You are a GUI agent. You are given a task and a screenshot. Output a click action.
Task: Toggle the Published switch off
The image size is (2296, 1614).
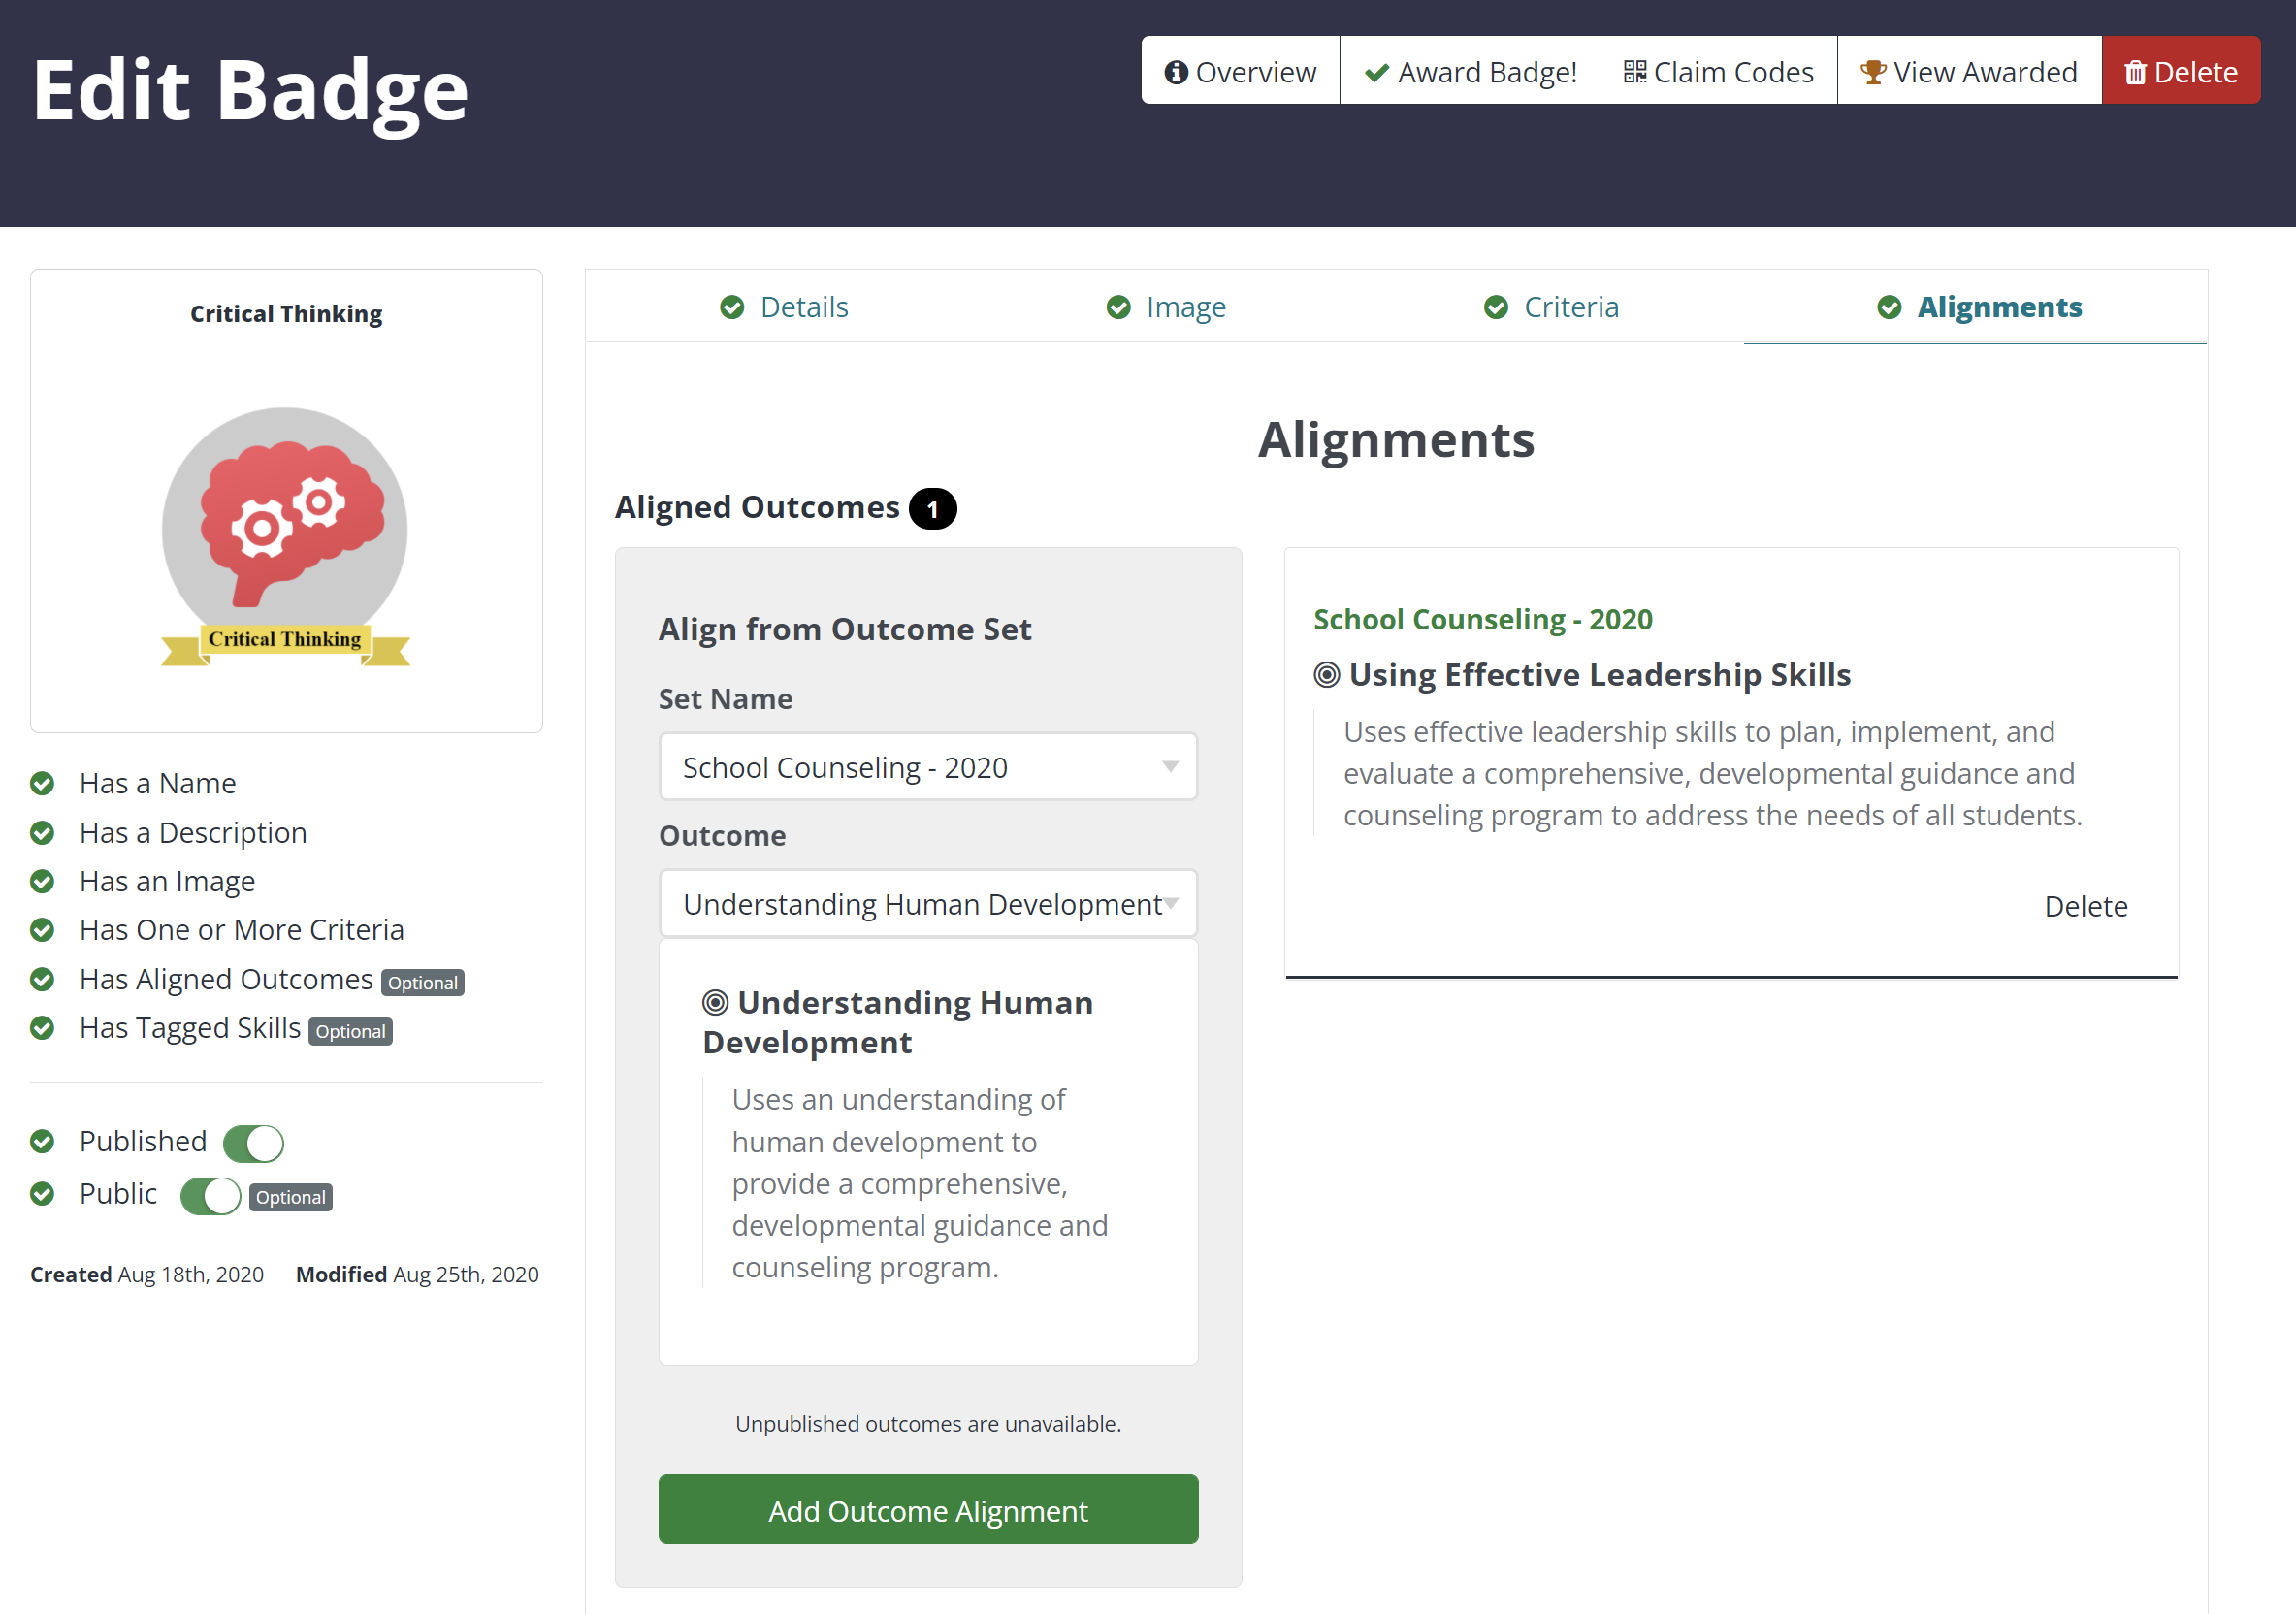tap(253, 1143)
